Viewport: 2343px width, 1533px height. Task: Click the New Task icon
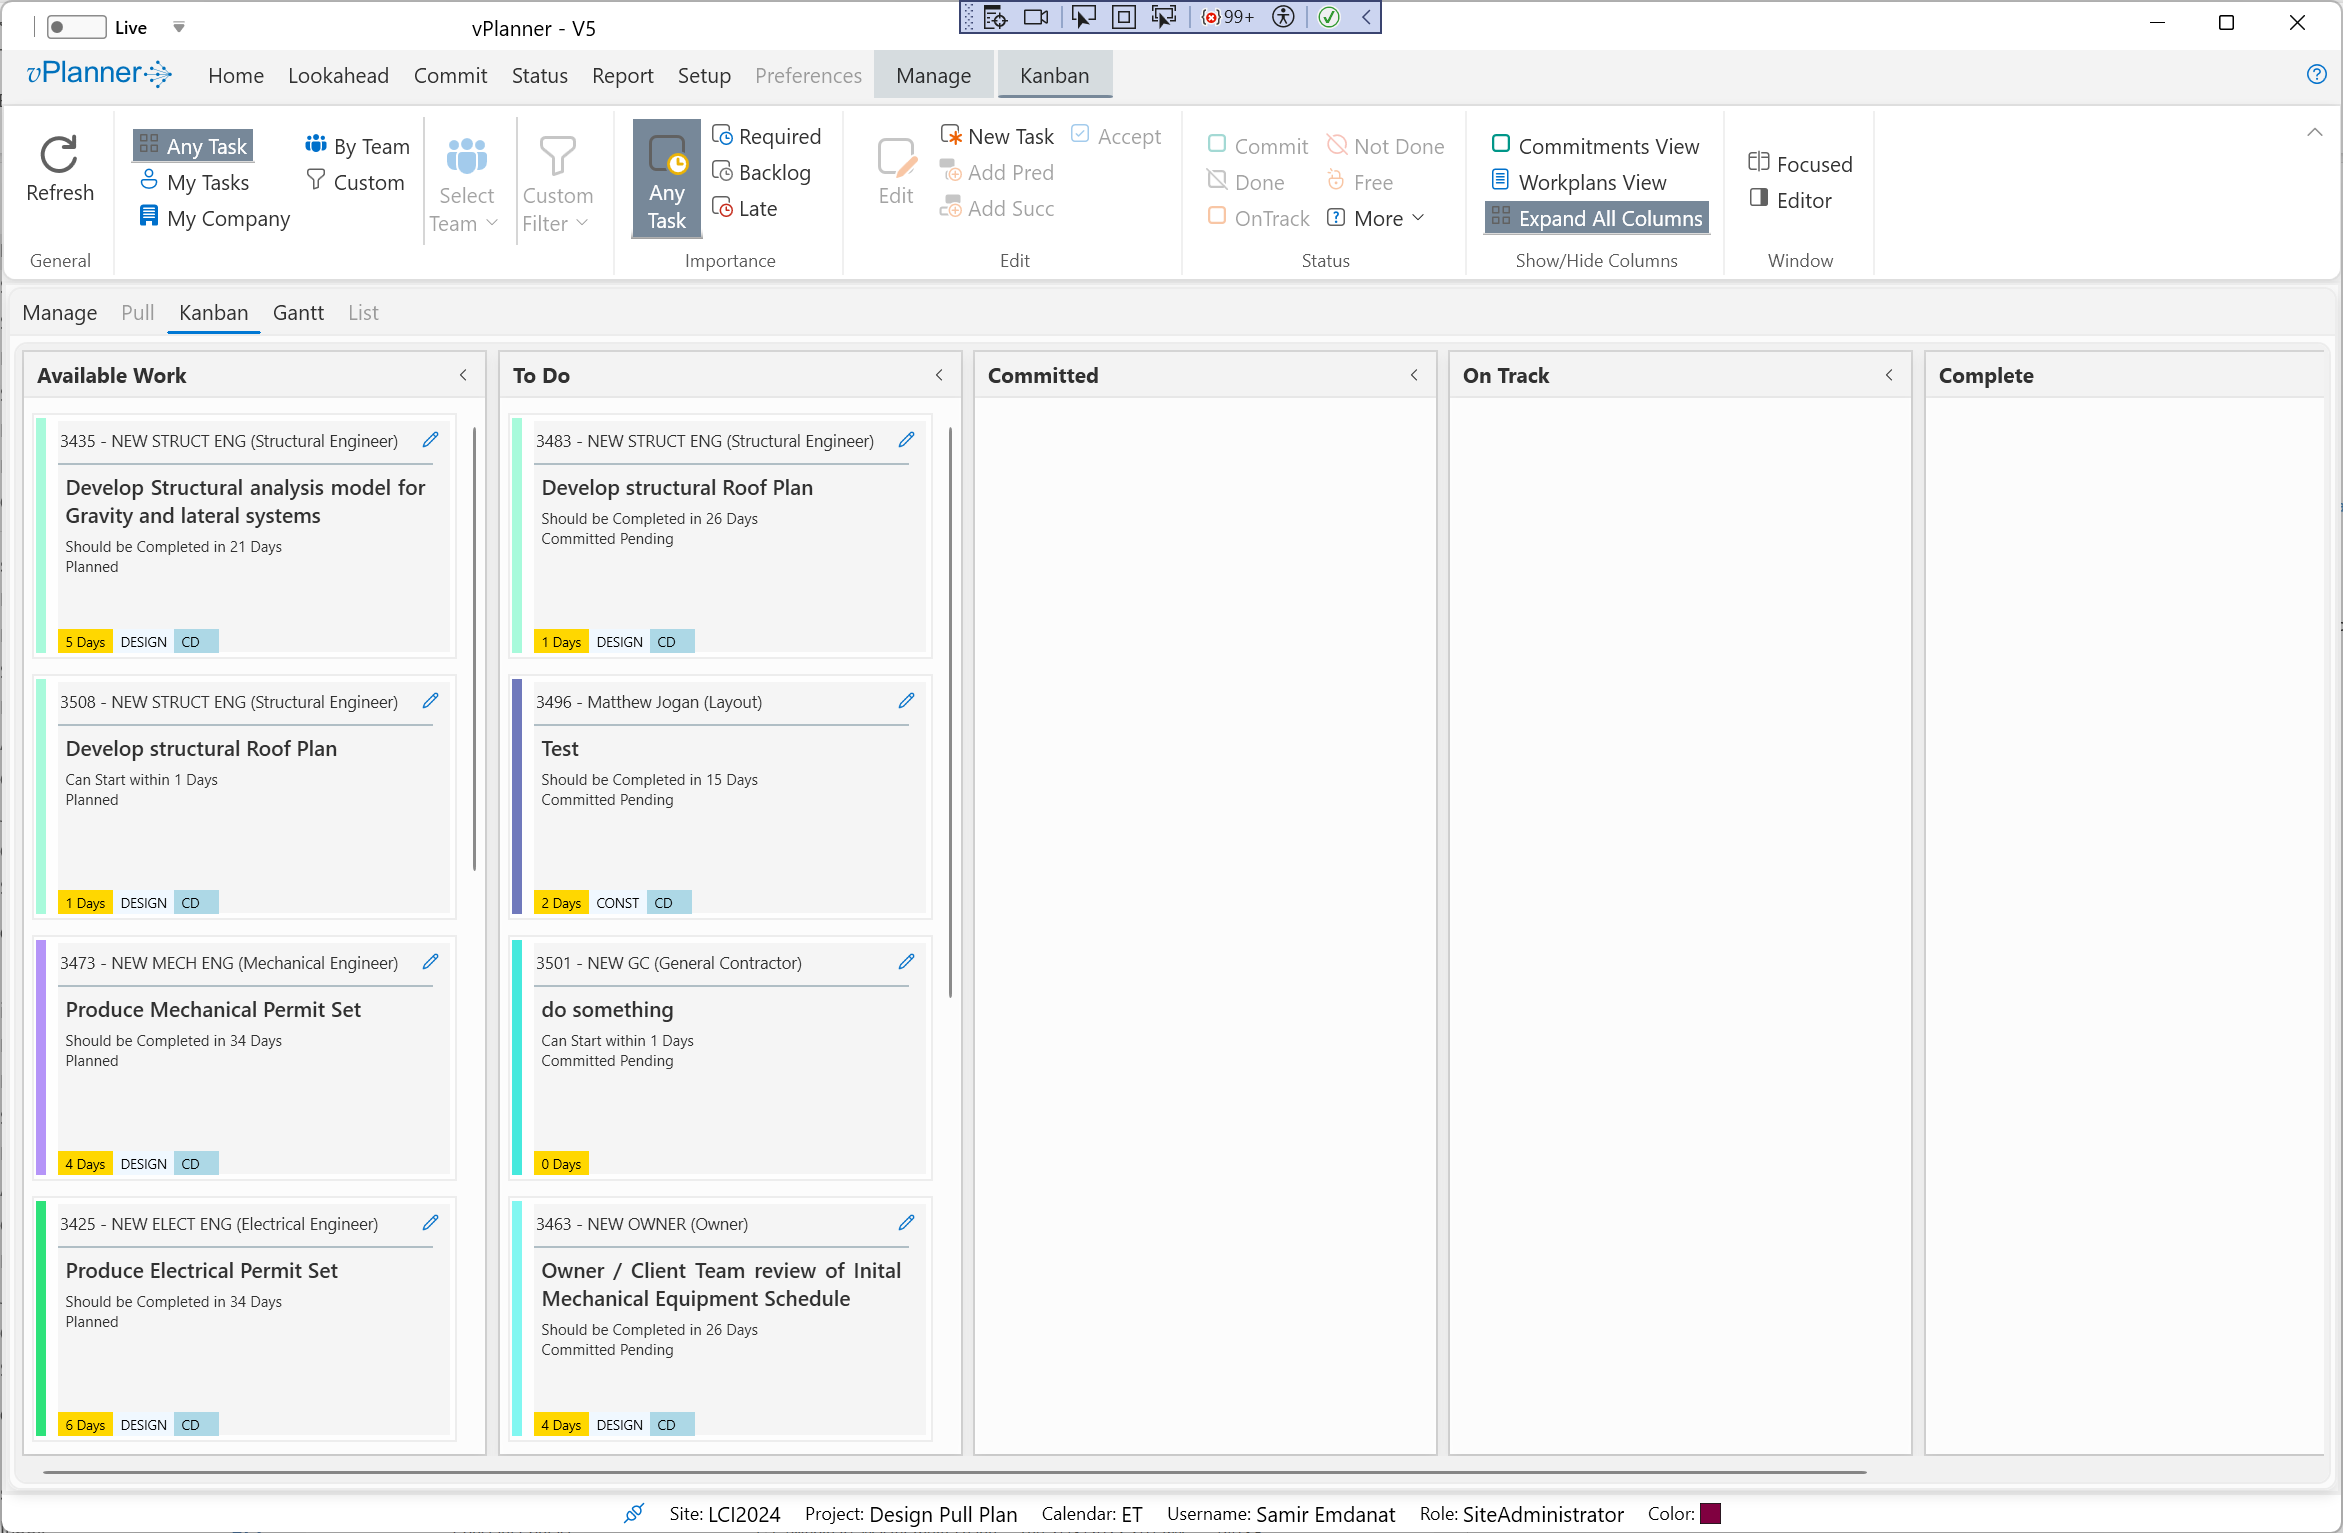tap(951, 136)
